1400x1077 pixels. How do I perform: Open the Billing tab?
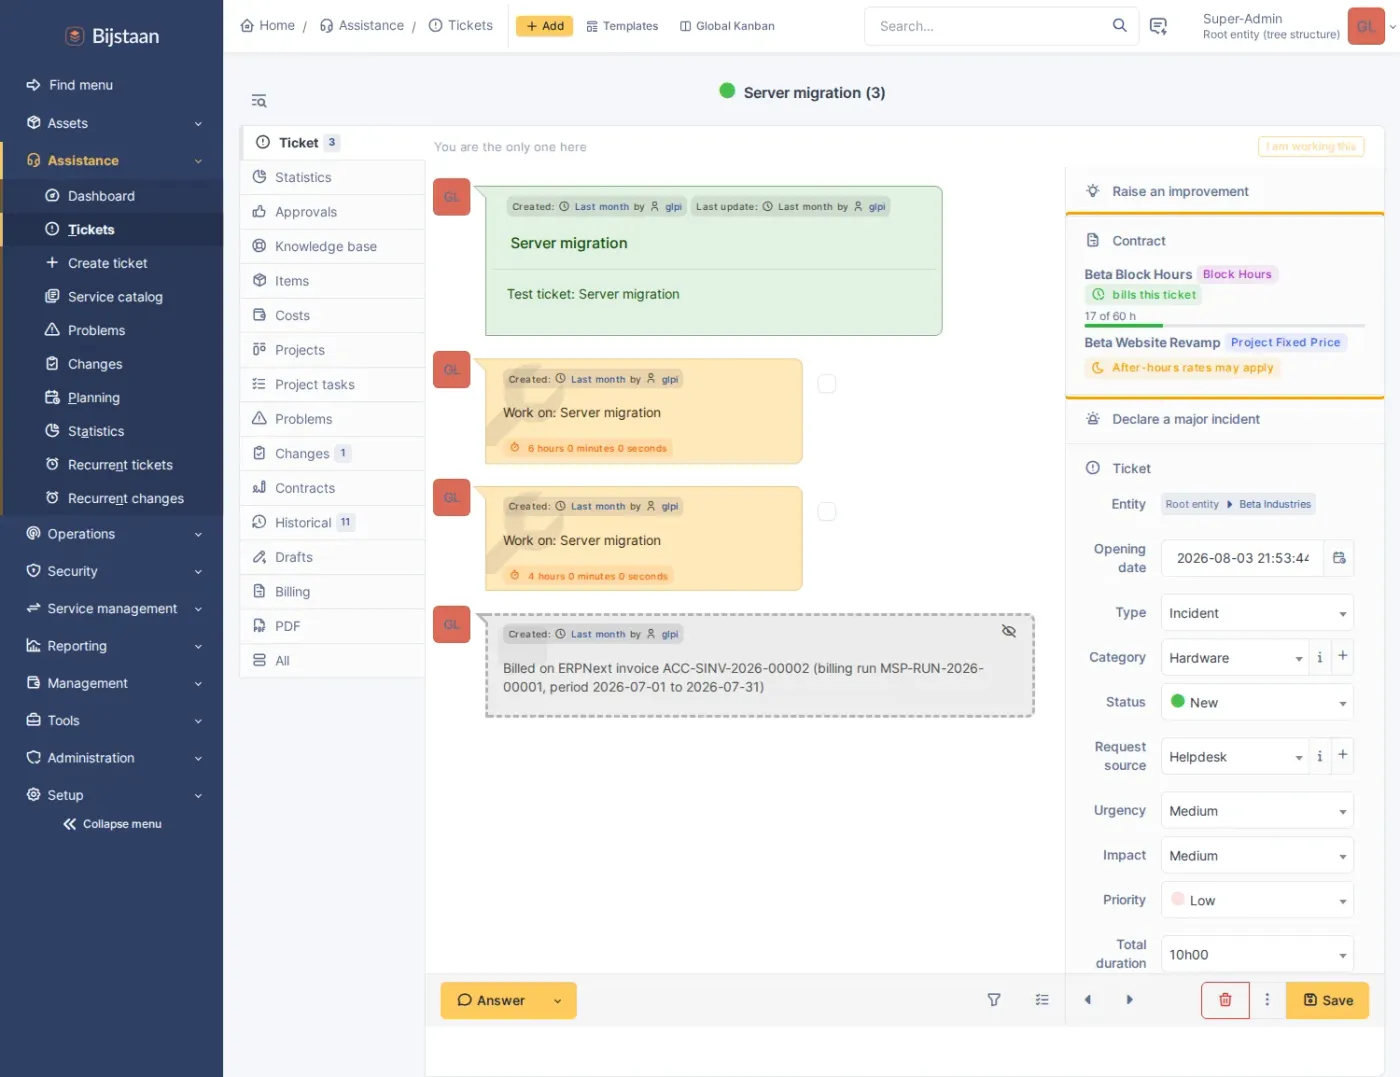(332, 591)
